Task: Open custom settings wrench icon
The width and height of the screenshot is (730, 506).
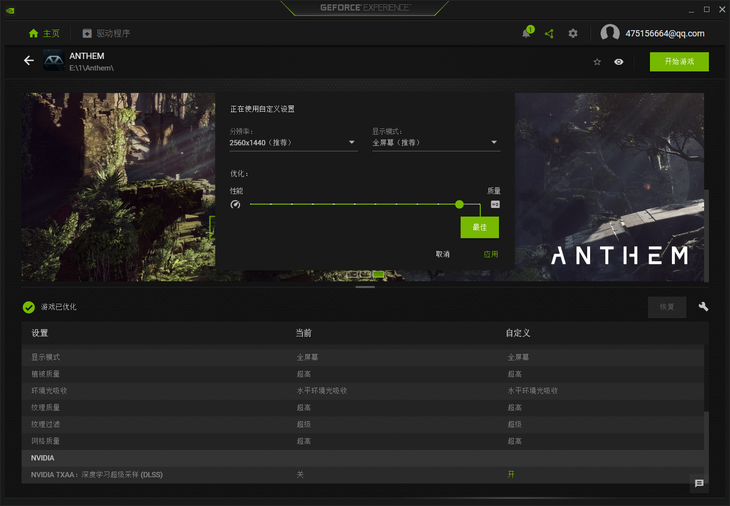Action: tap(703, 306)
